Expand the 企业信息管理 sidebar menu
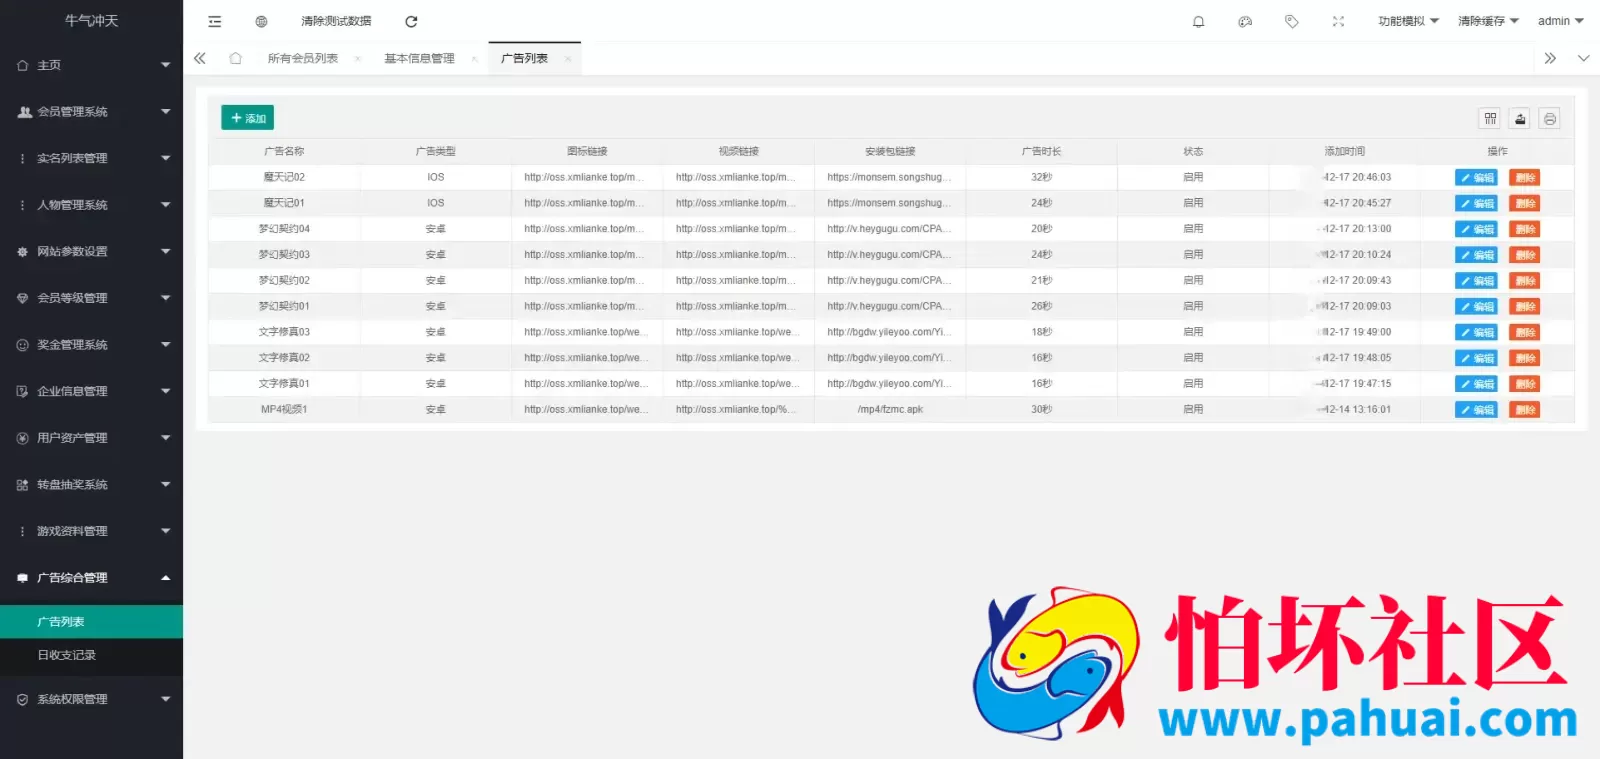This screenshot has height=759, width=1600. point(91,391)
